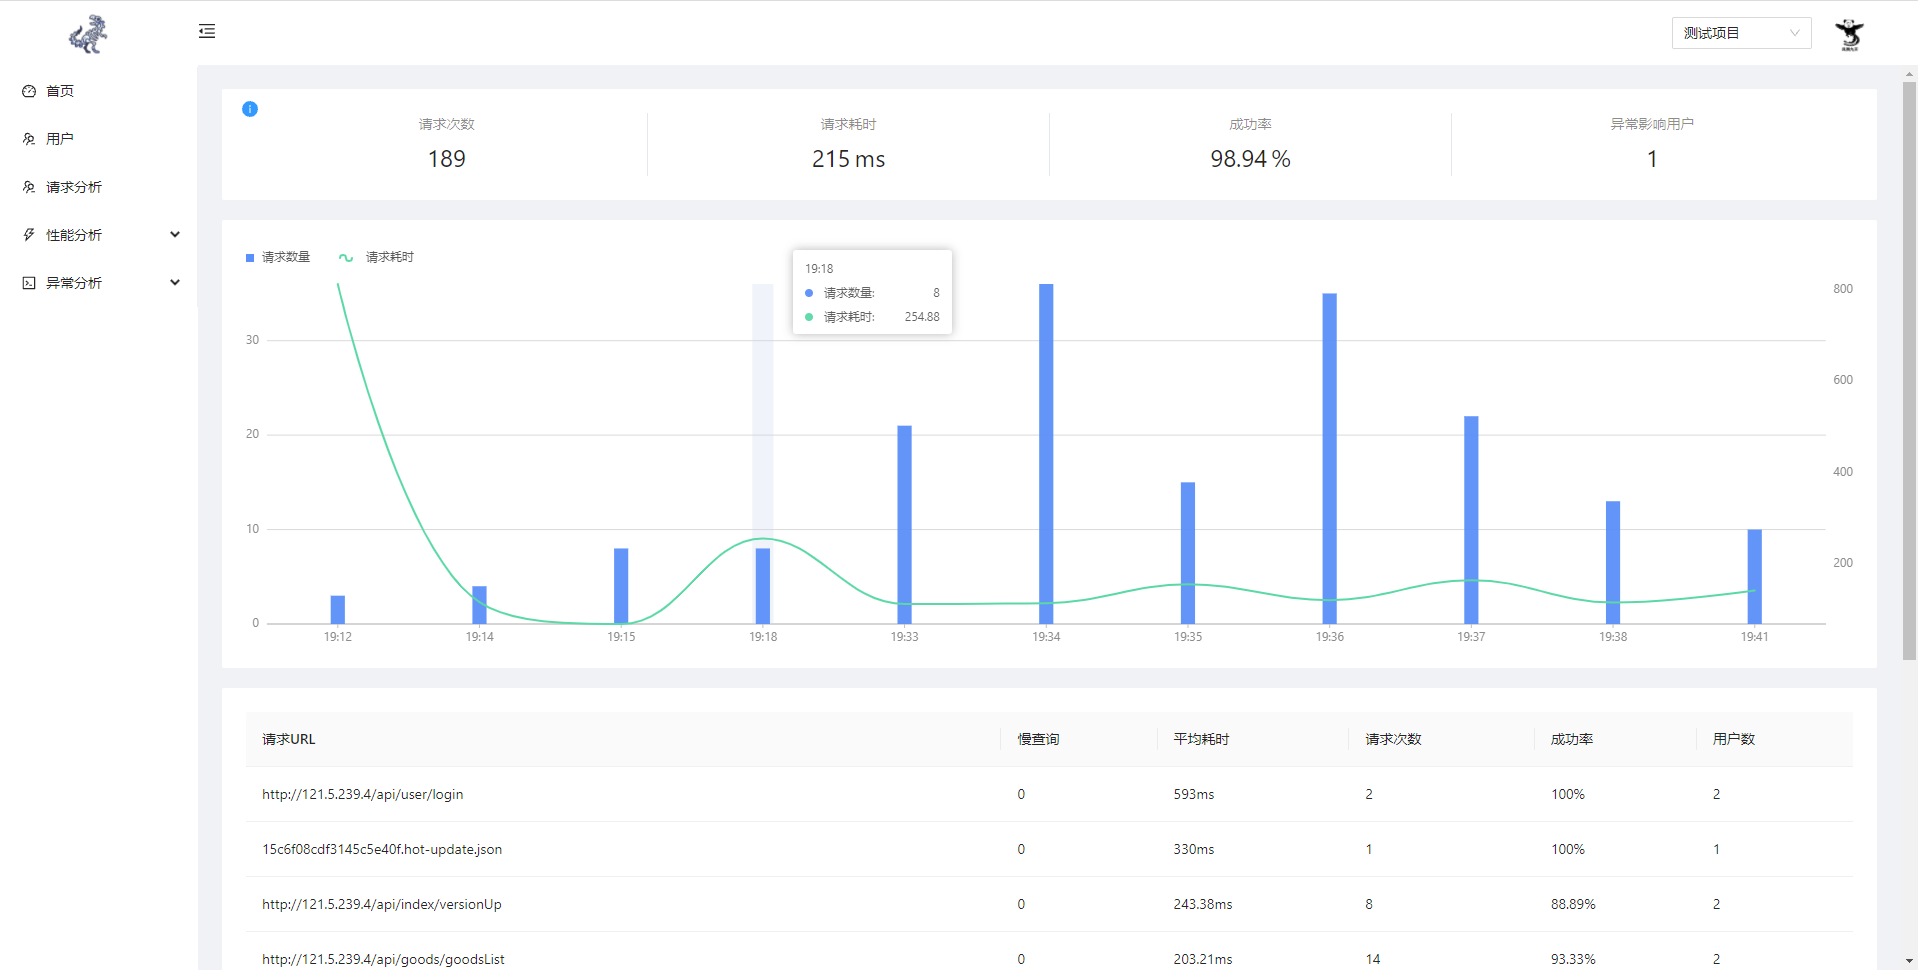Click the 19:33 bar in chart
1918x970 pixels.
coord(905,524)
